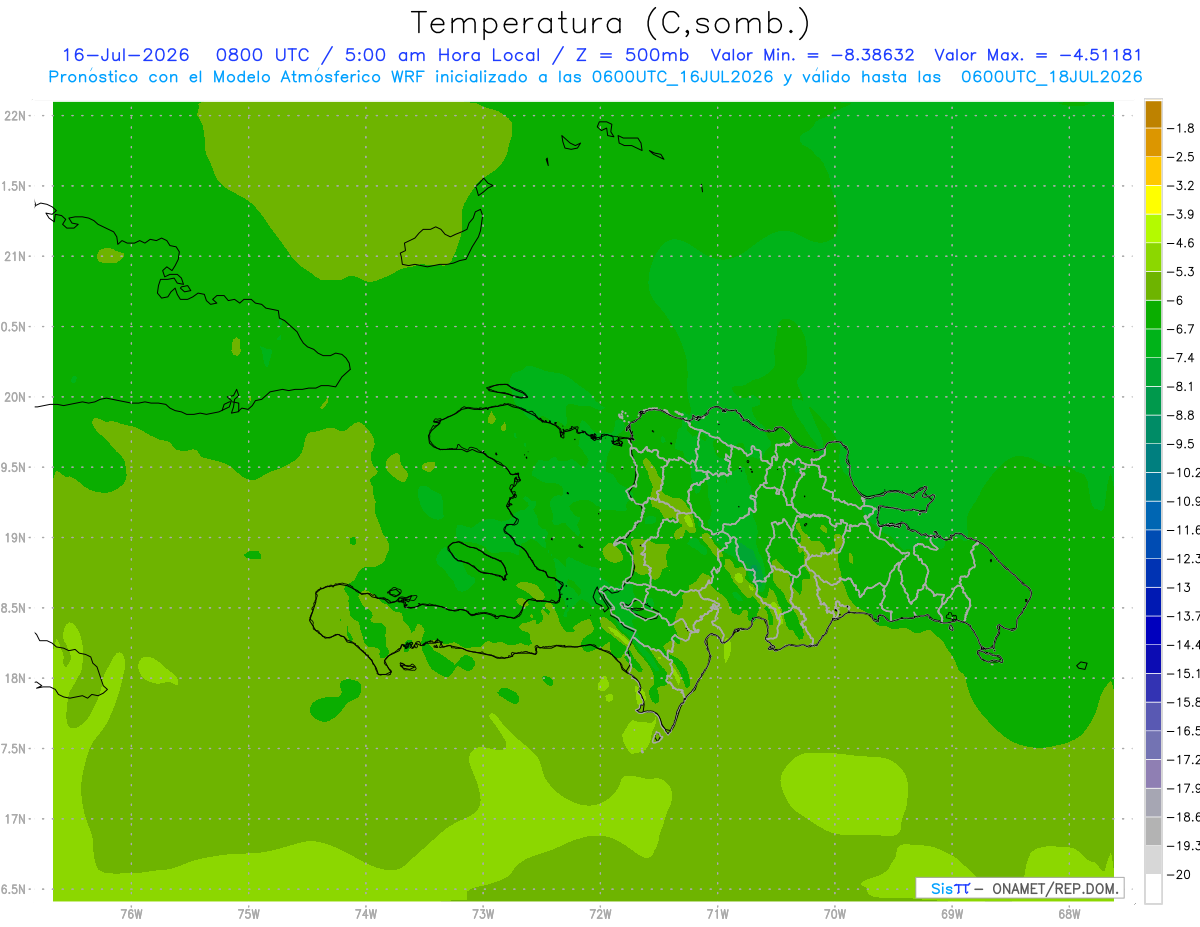The image size is (1200, 927).
Task: Click the "0800 UTC" time text
Action: [263, 55]
